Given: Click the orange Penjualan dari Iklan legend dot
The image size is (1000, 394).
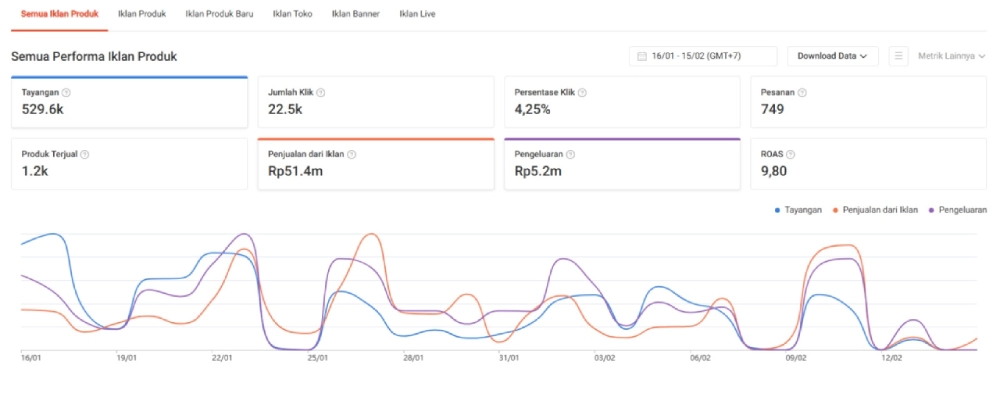Looking at the screenshot, I should (x=836, y=210).
